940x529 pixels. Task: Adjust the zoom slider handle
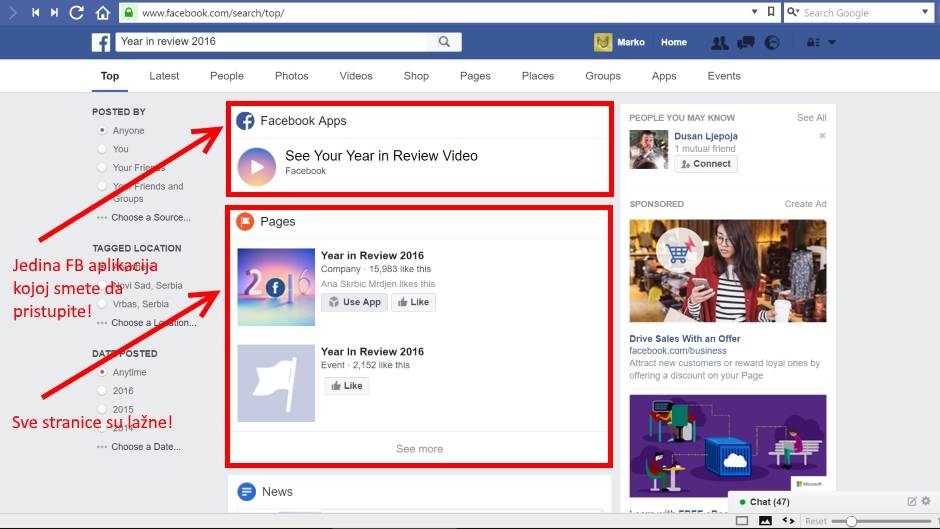click(851, 521)
